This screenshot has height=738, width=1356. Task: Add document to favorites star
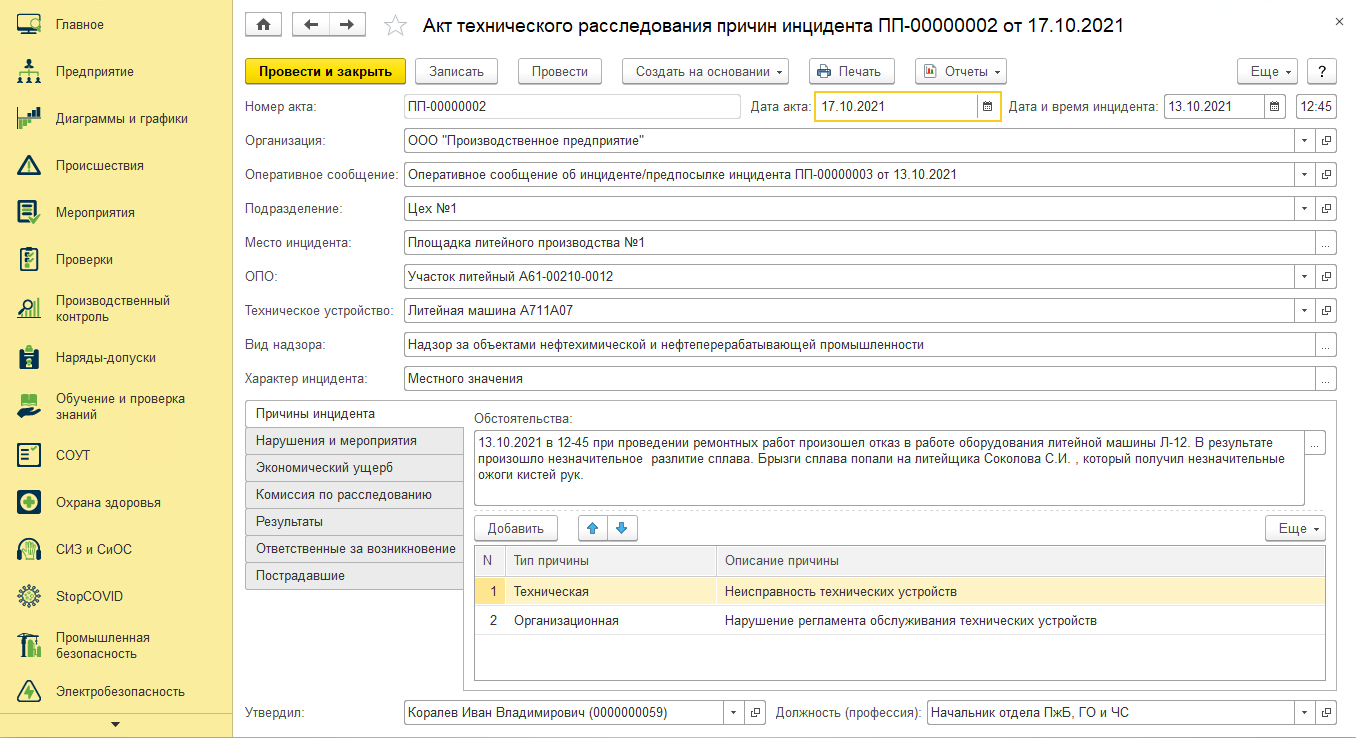395,26
